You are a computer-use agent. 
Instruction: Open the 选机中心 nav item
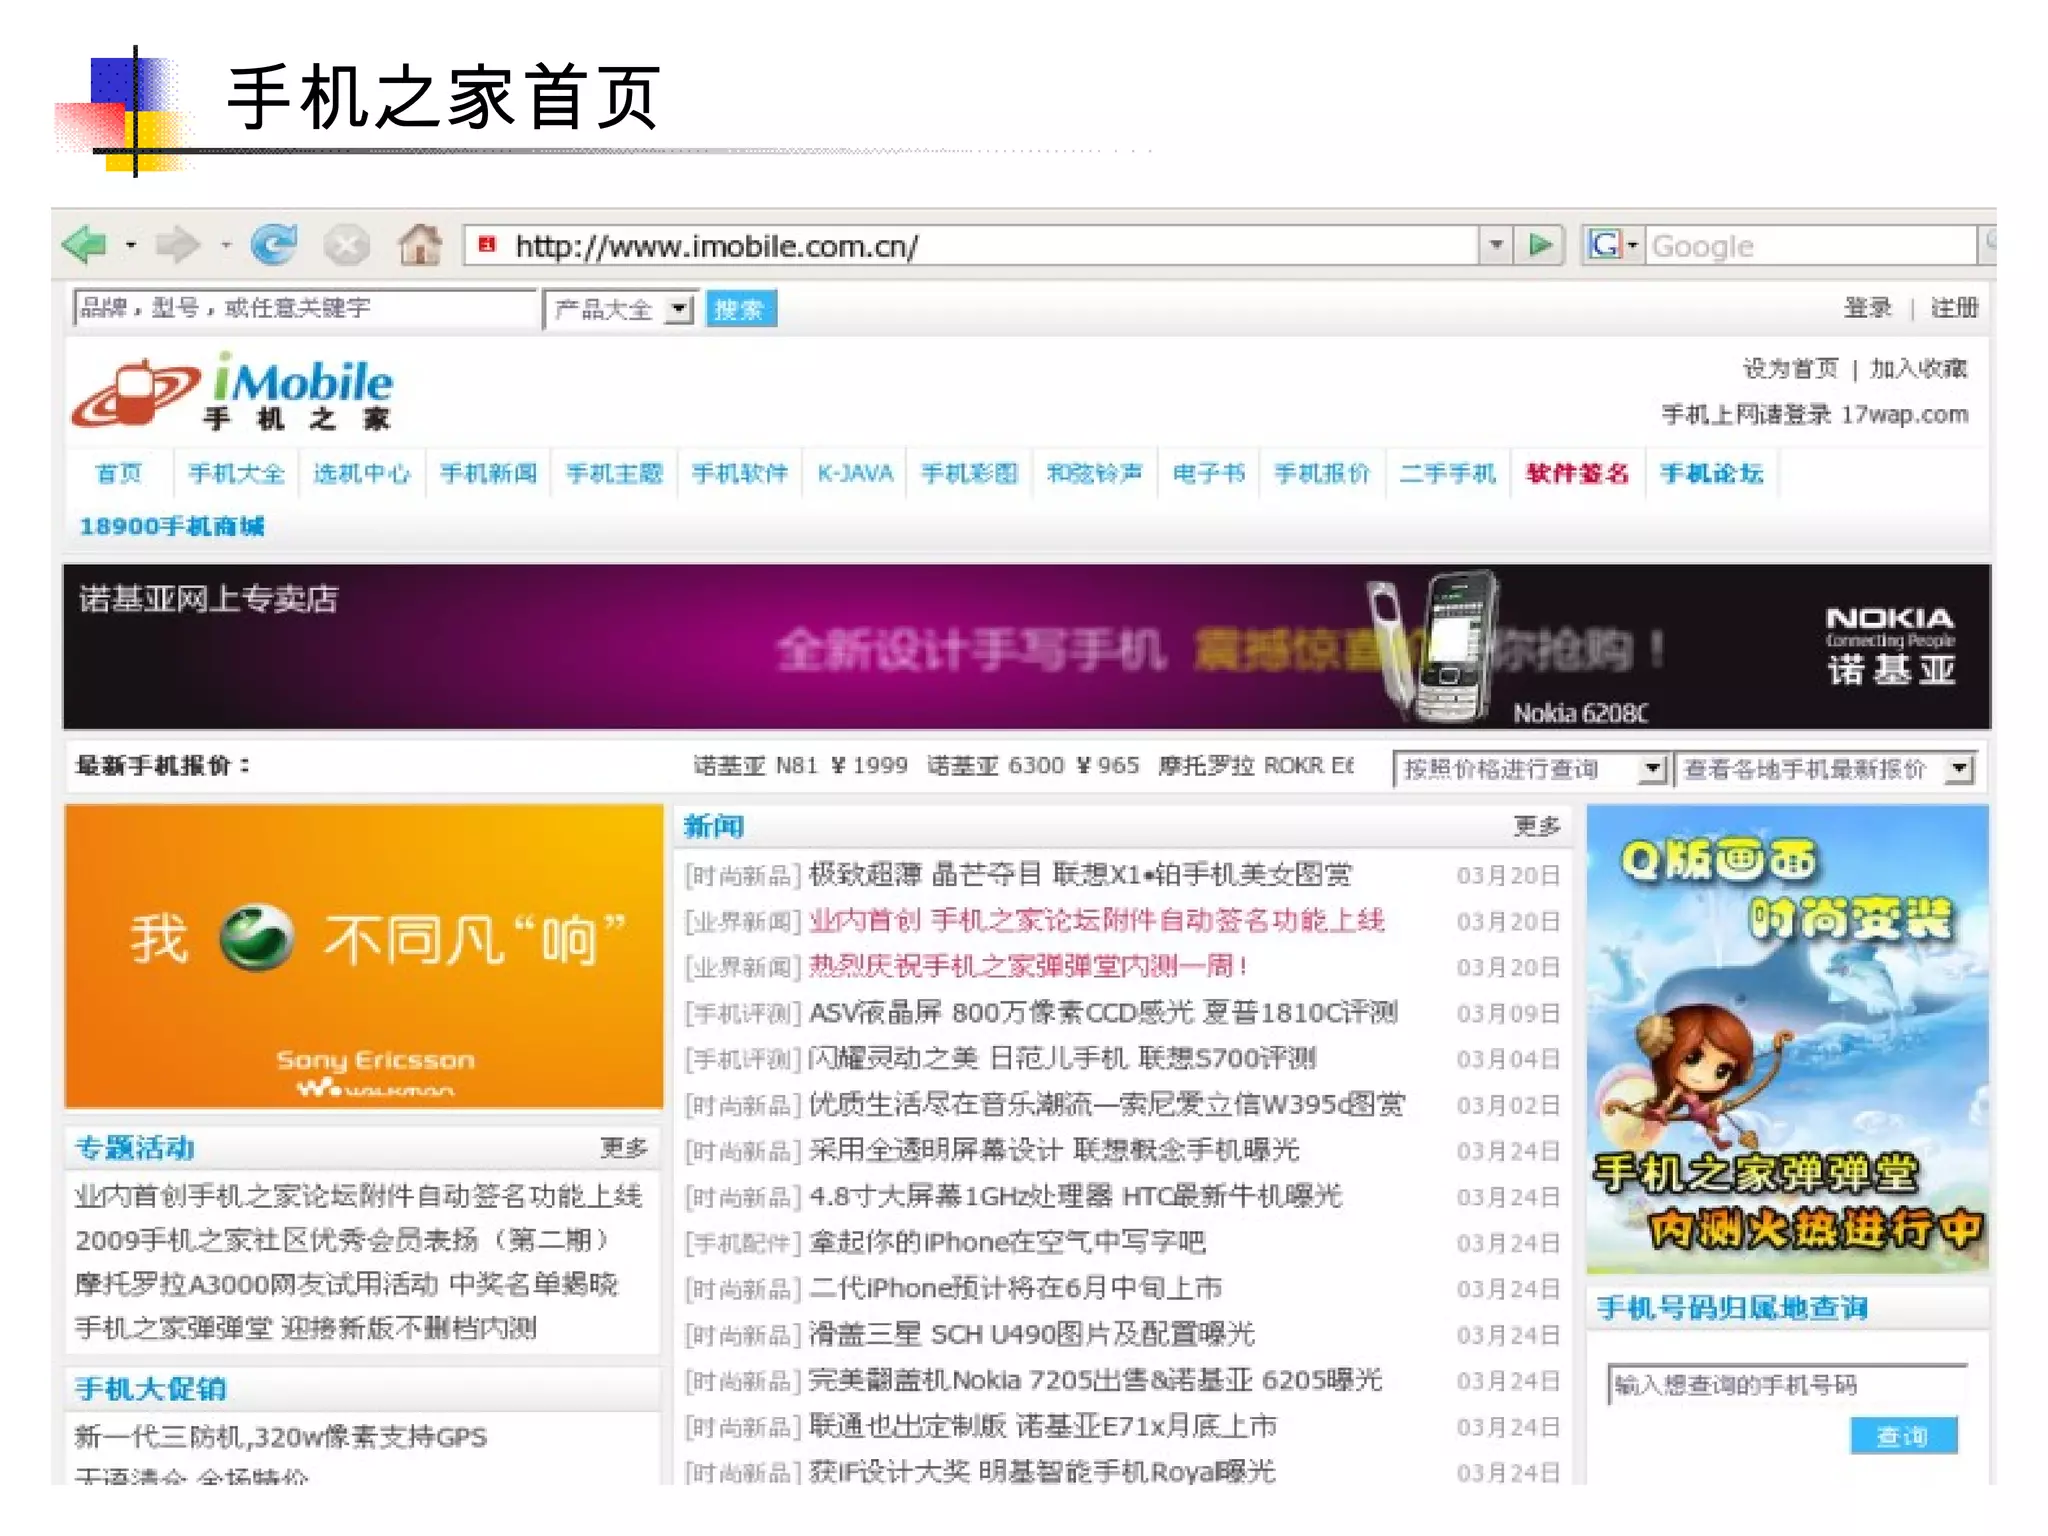[362, 473]
